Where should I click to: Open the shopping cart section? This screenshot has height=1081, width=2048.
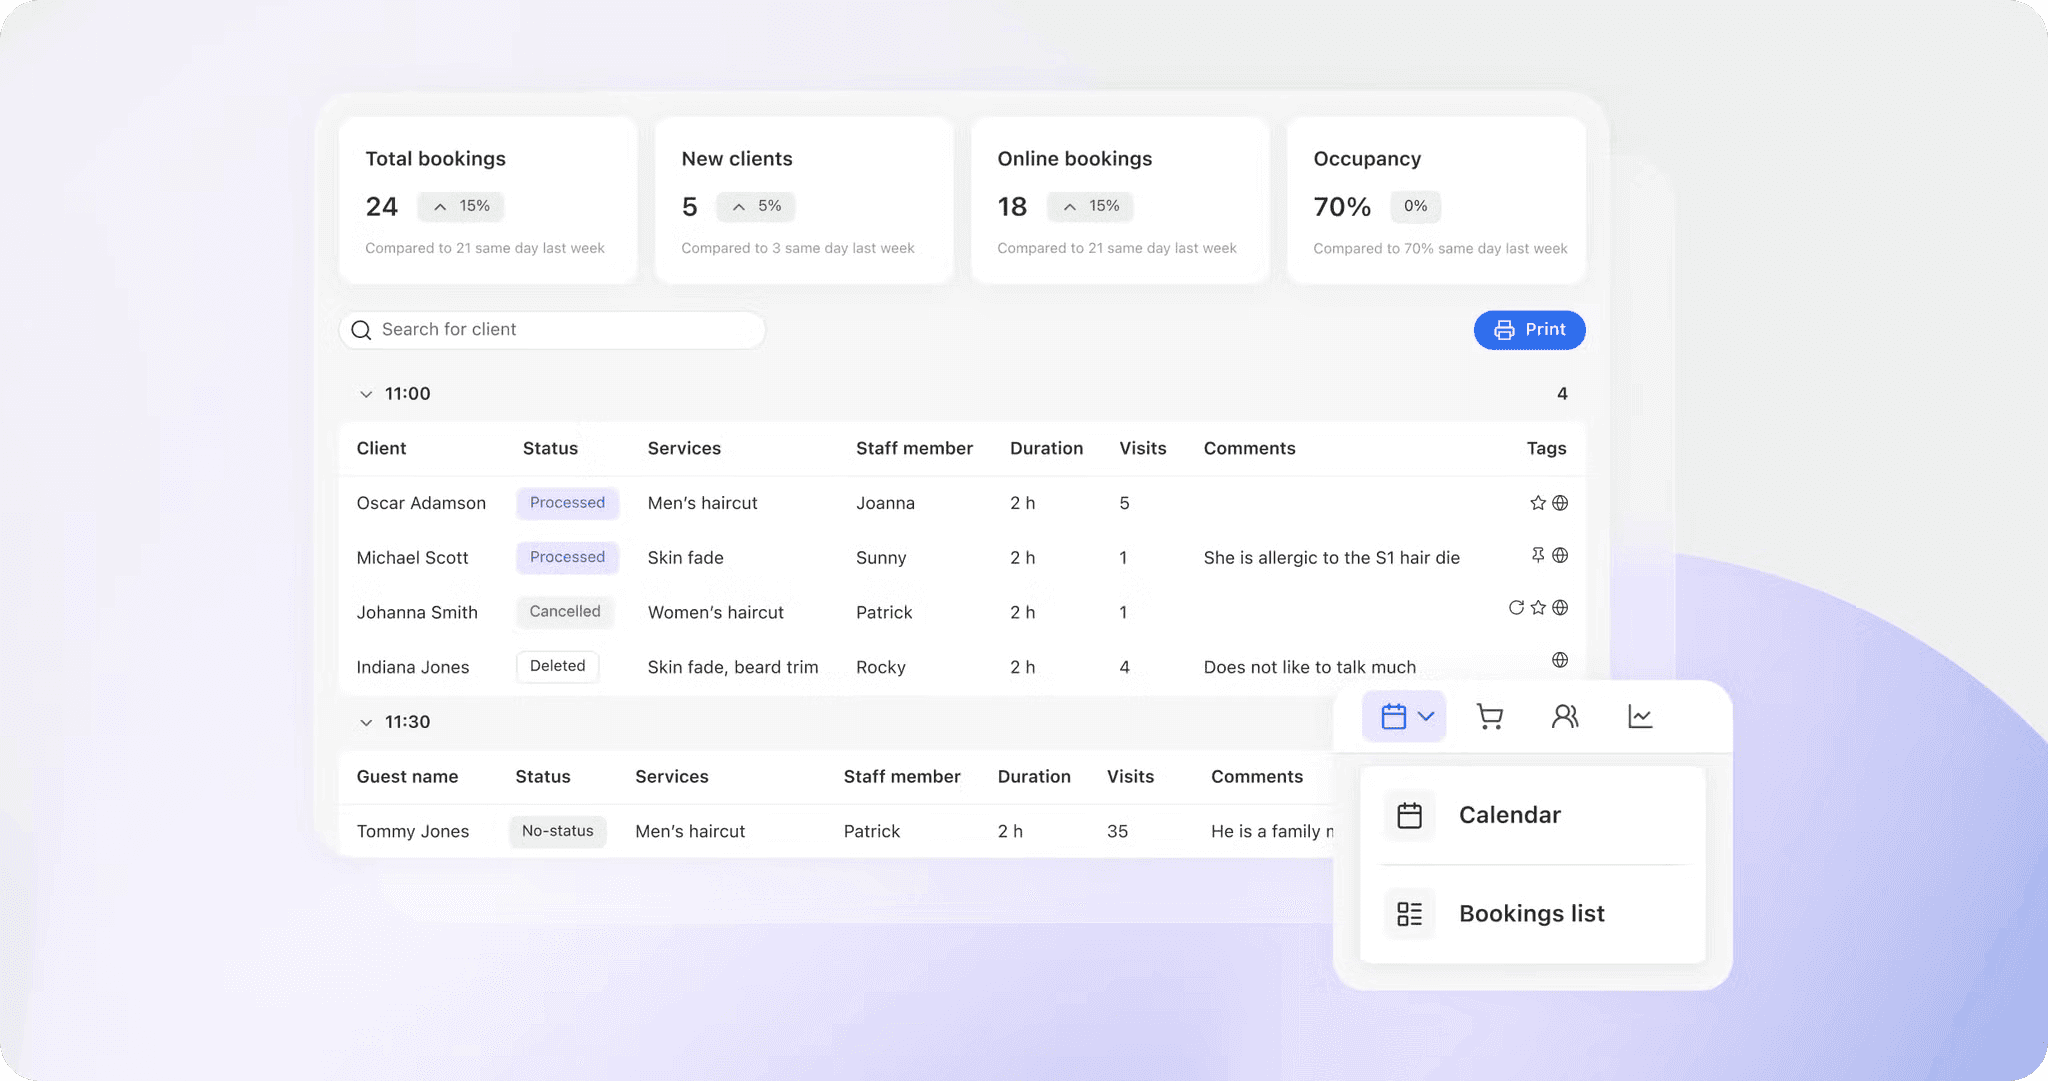(1490, 716)
